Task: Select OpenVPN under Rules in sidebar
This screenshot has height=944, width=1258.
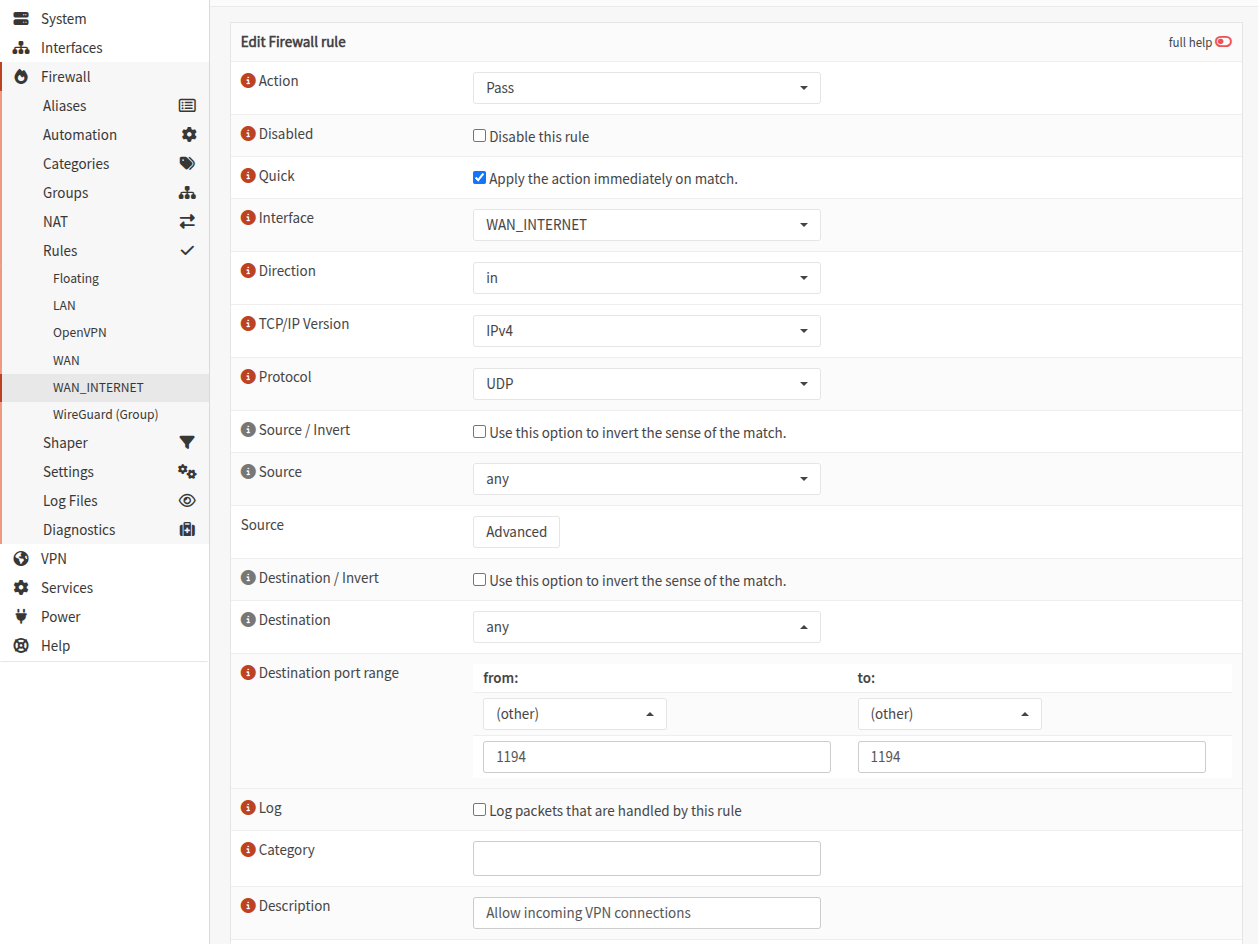Action: 79,332
